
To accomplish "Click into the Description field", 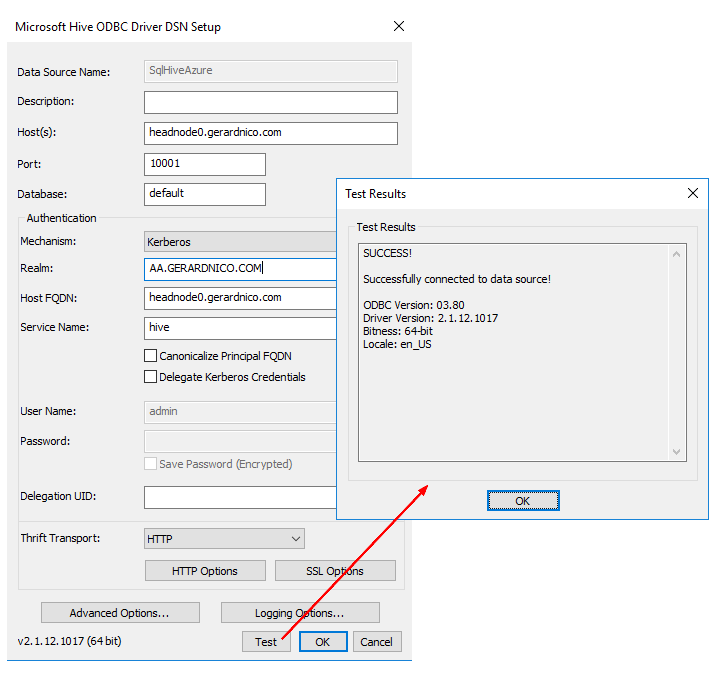I will click(x=270, y=102).
